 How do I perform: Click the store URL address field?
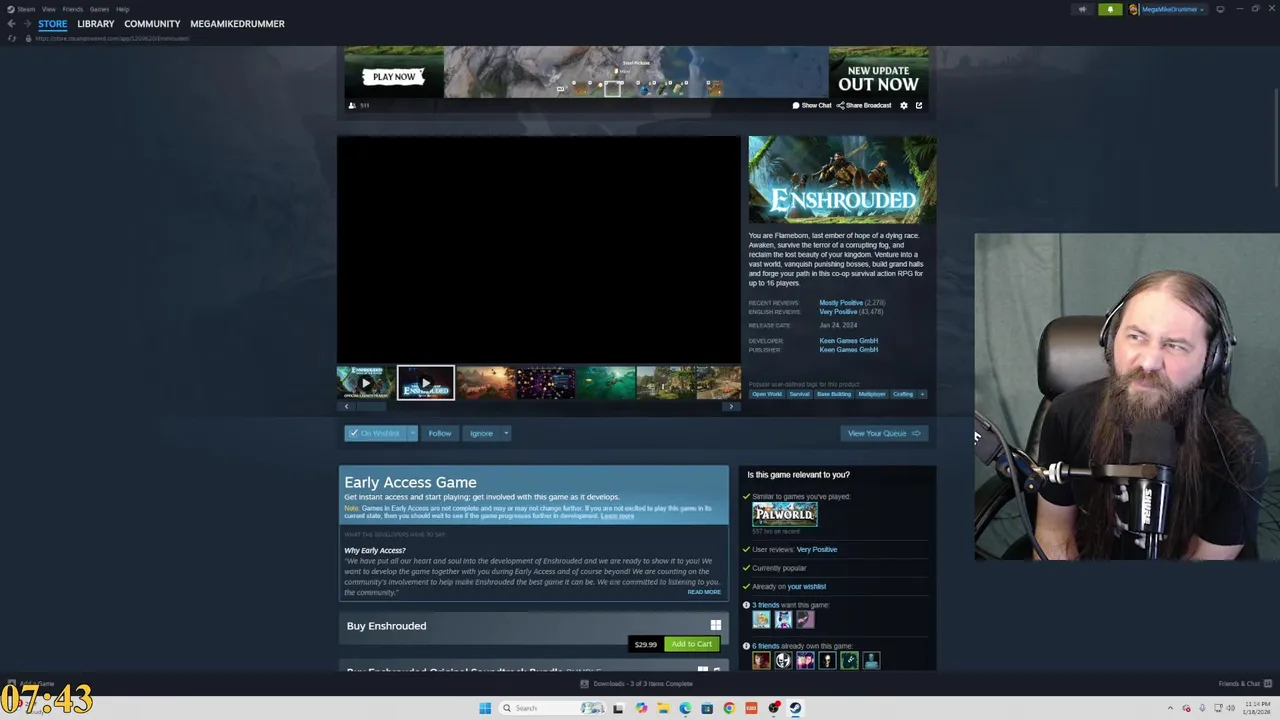click(112, 38)
